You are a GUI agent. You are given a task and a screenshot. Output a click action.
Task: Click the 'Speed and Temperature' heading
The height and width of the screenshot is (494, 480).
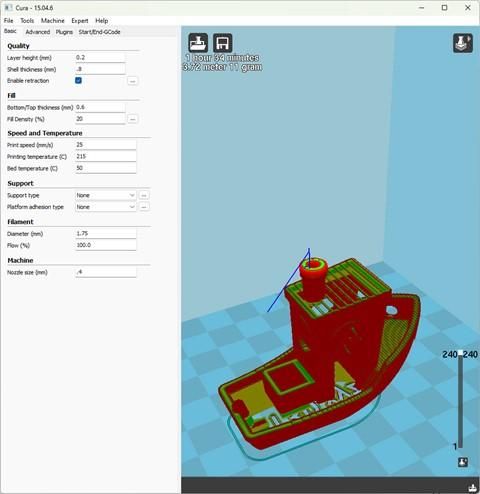coord(45,133)
